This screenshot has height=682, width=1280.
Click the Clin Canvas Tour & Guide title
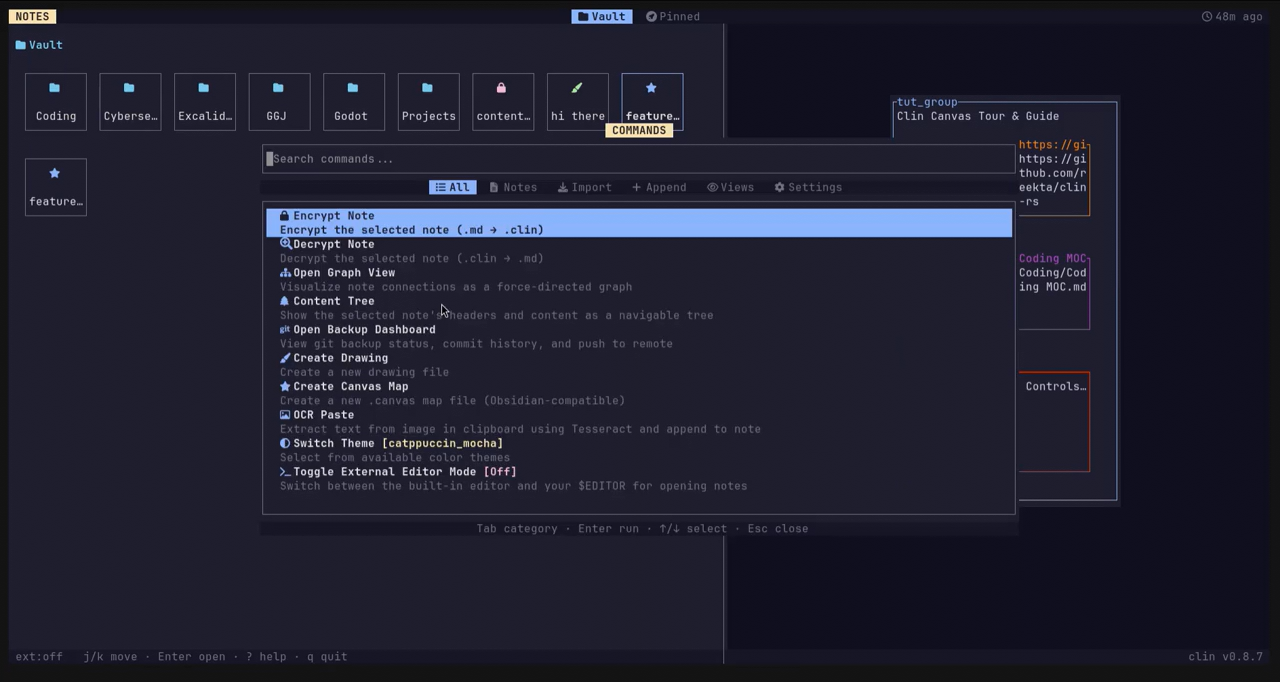[978, 116]
